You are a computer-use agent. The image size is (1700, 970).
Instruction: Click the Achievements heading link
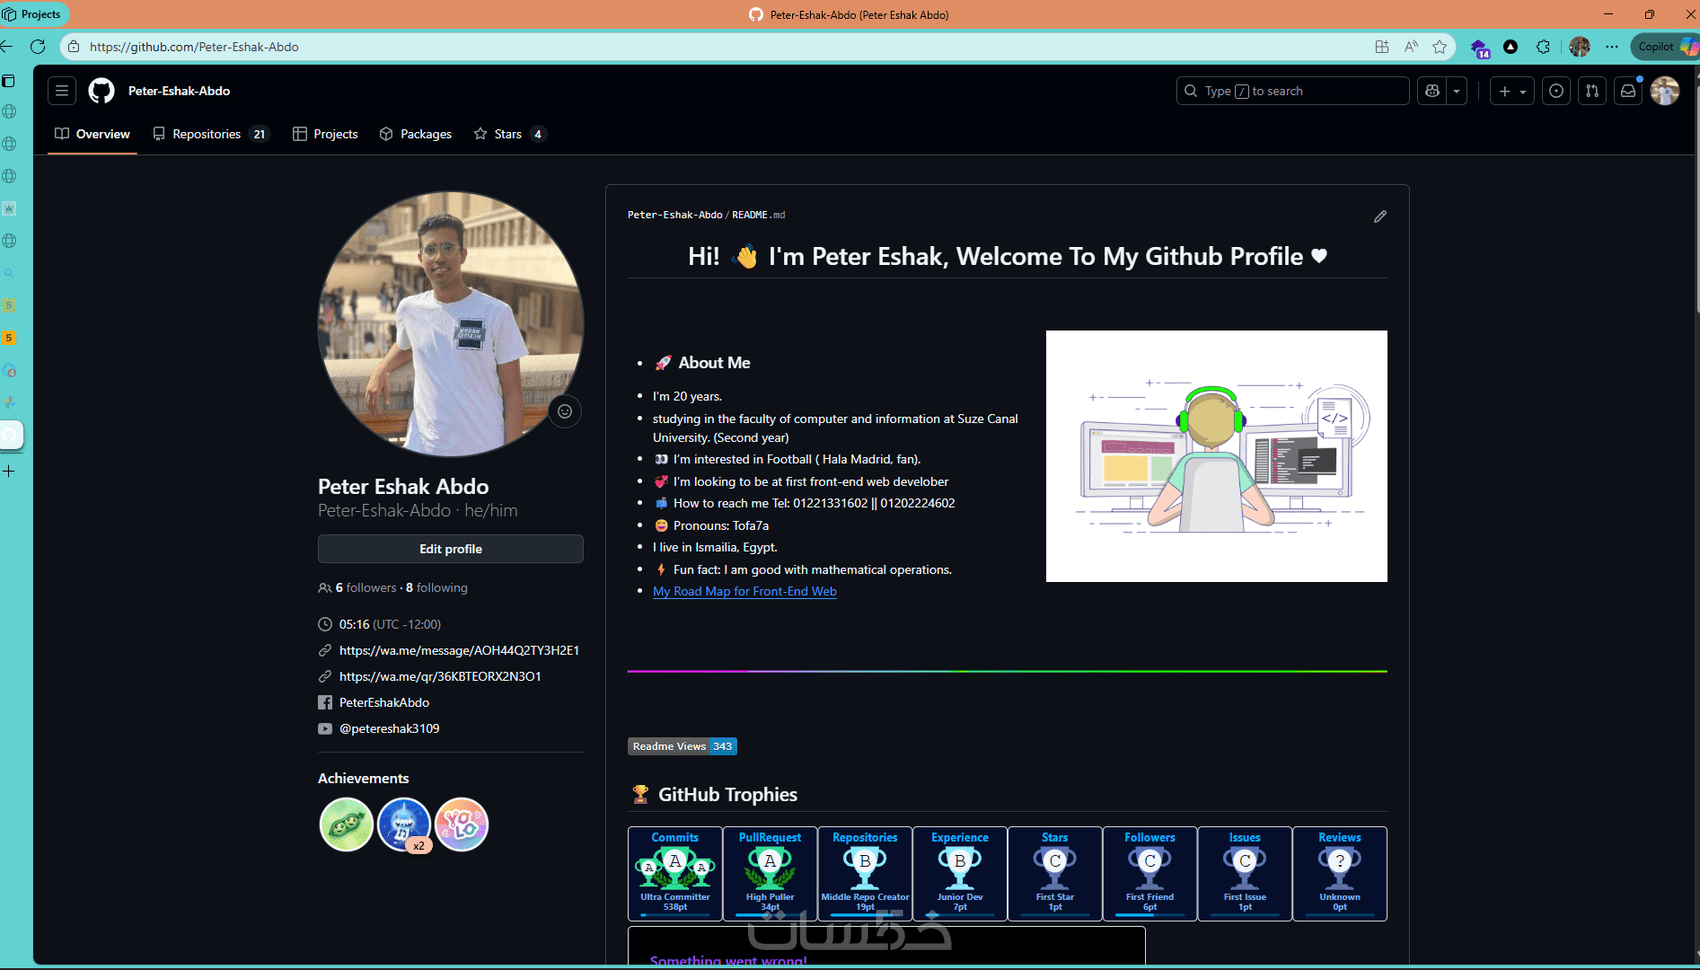pyautogui.click(x=363, y=779)
